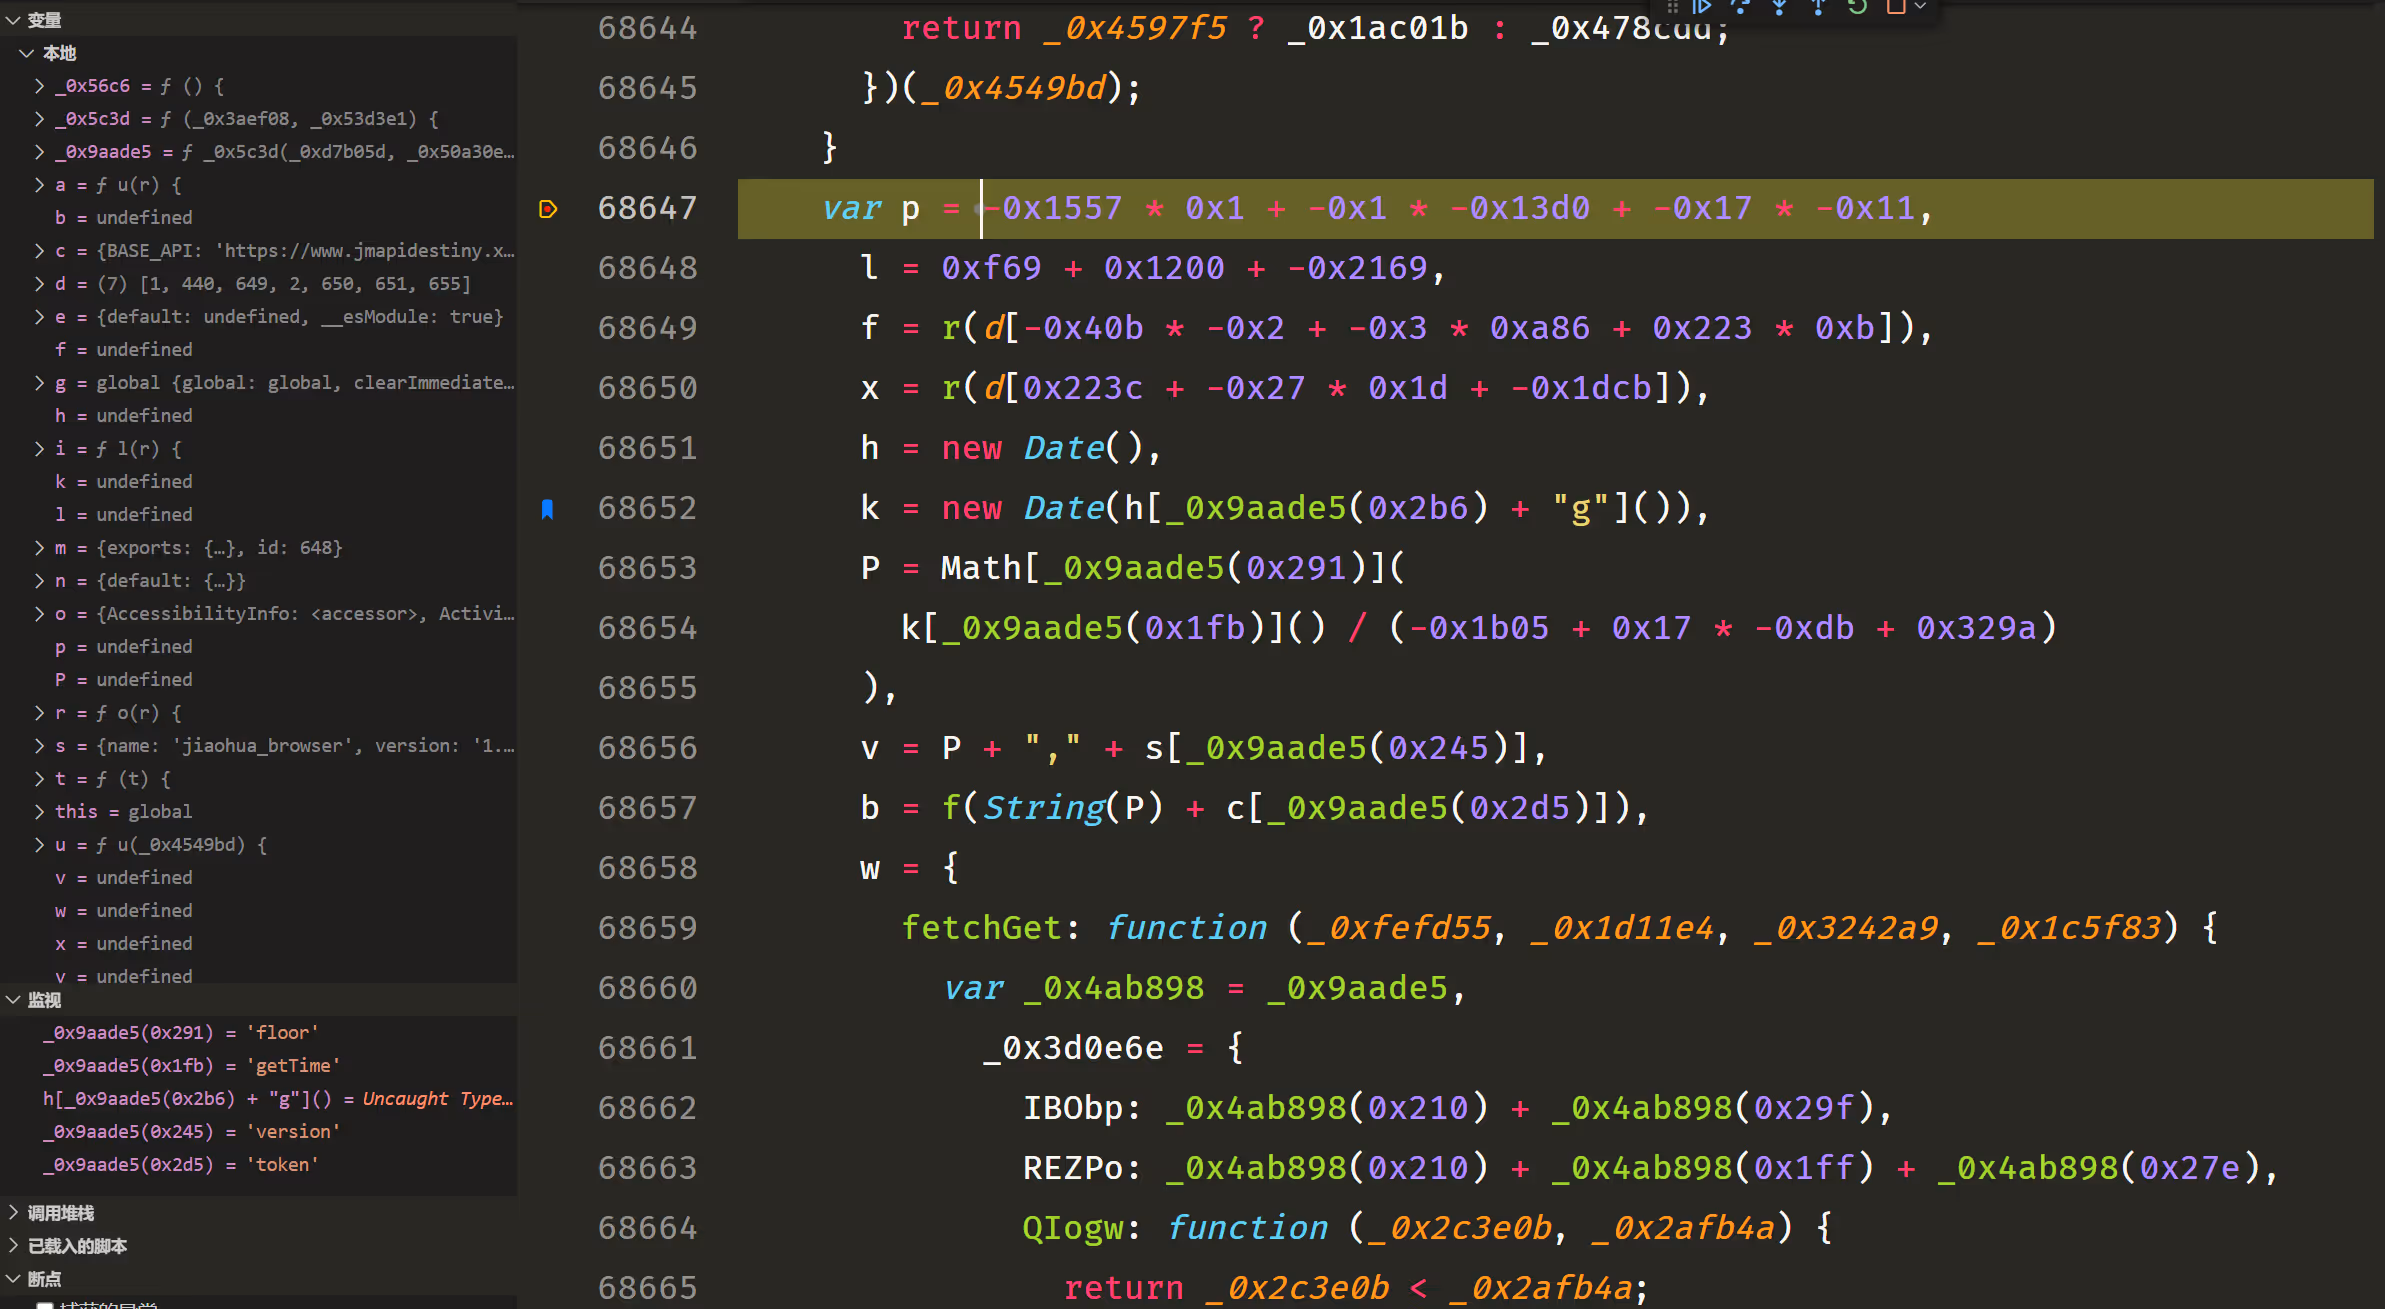2385x1309 pixels.
Task: Click 'Math' on line 68653
Action: 980,568
